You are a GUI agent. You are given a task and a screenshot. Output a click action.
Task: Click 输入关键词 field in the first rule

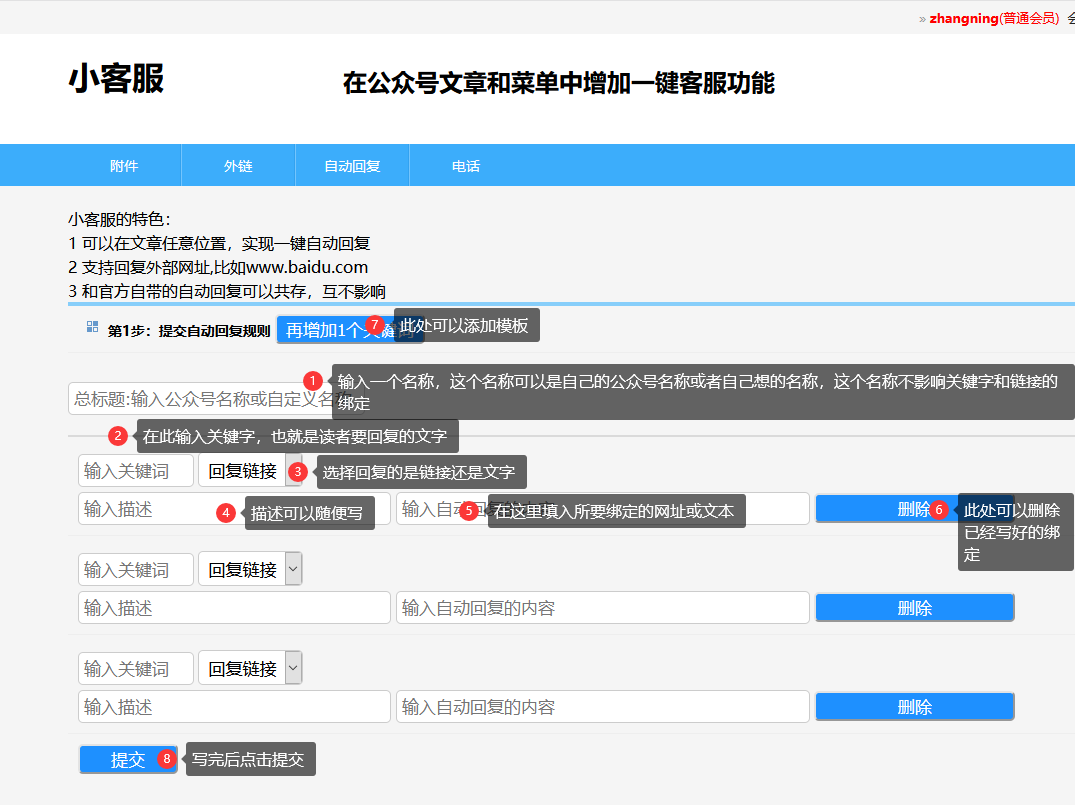(136, 471)
